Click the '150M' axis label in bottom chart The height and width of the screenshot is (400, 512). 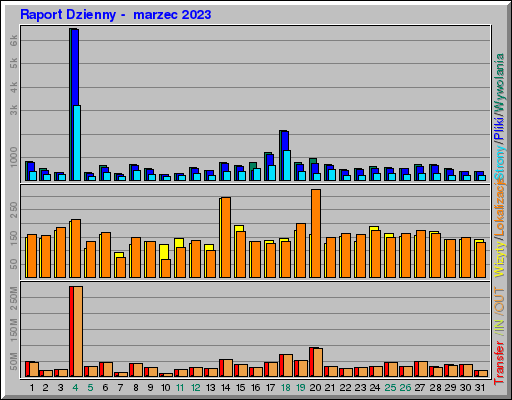pyautogui.click(x=14, y=330)
